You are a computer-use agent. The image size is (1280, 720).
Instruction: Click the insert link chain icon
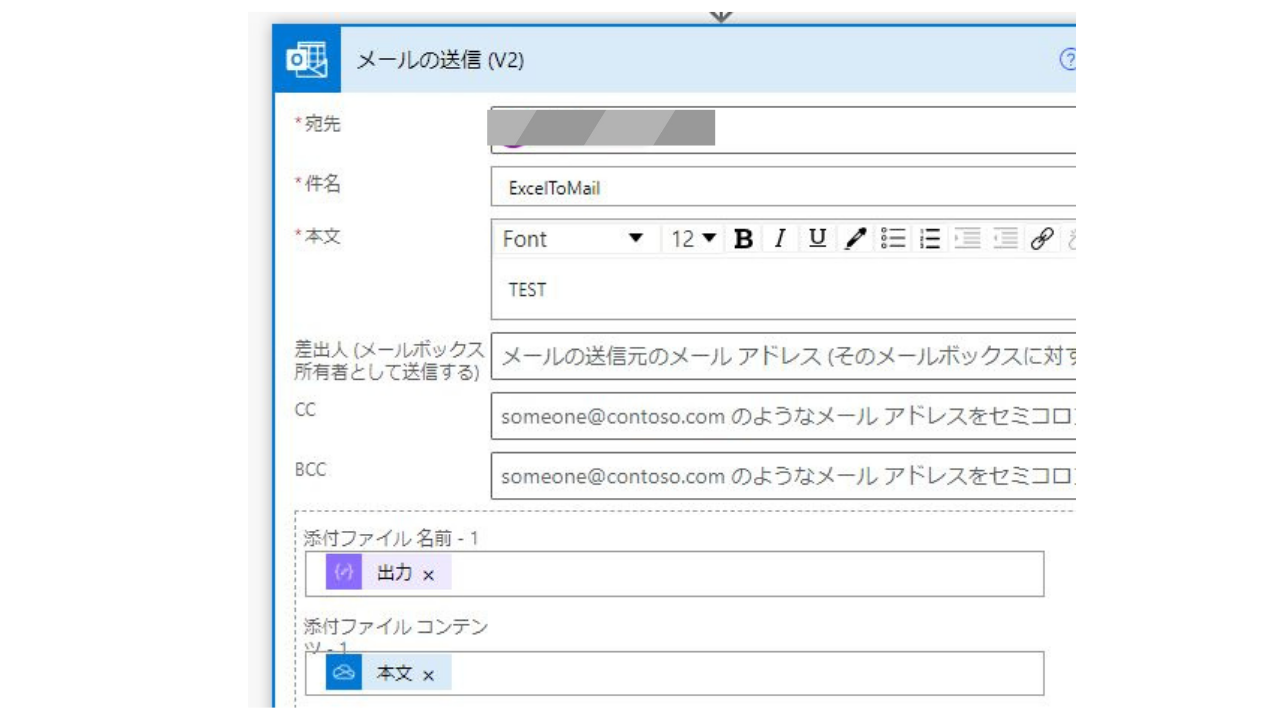coord(1042,239)
